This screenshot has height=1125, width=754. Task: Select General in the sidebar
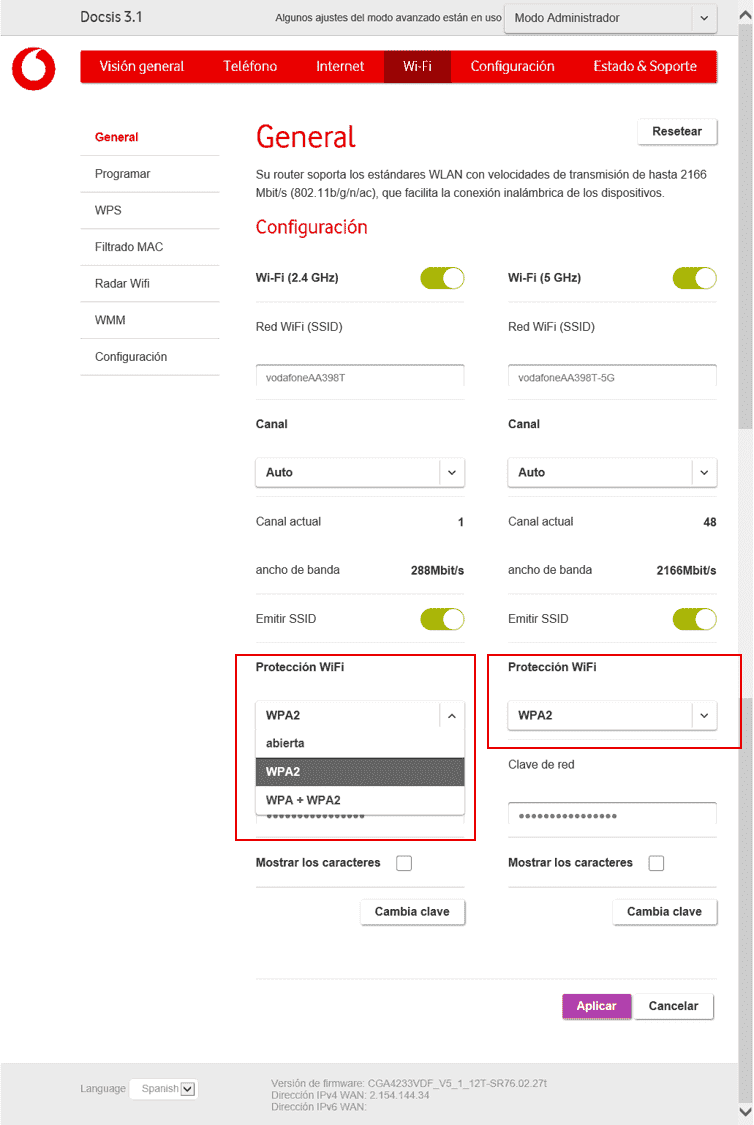tap(116, 137)
